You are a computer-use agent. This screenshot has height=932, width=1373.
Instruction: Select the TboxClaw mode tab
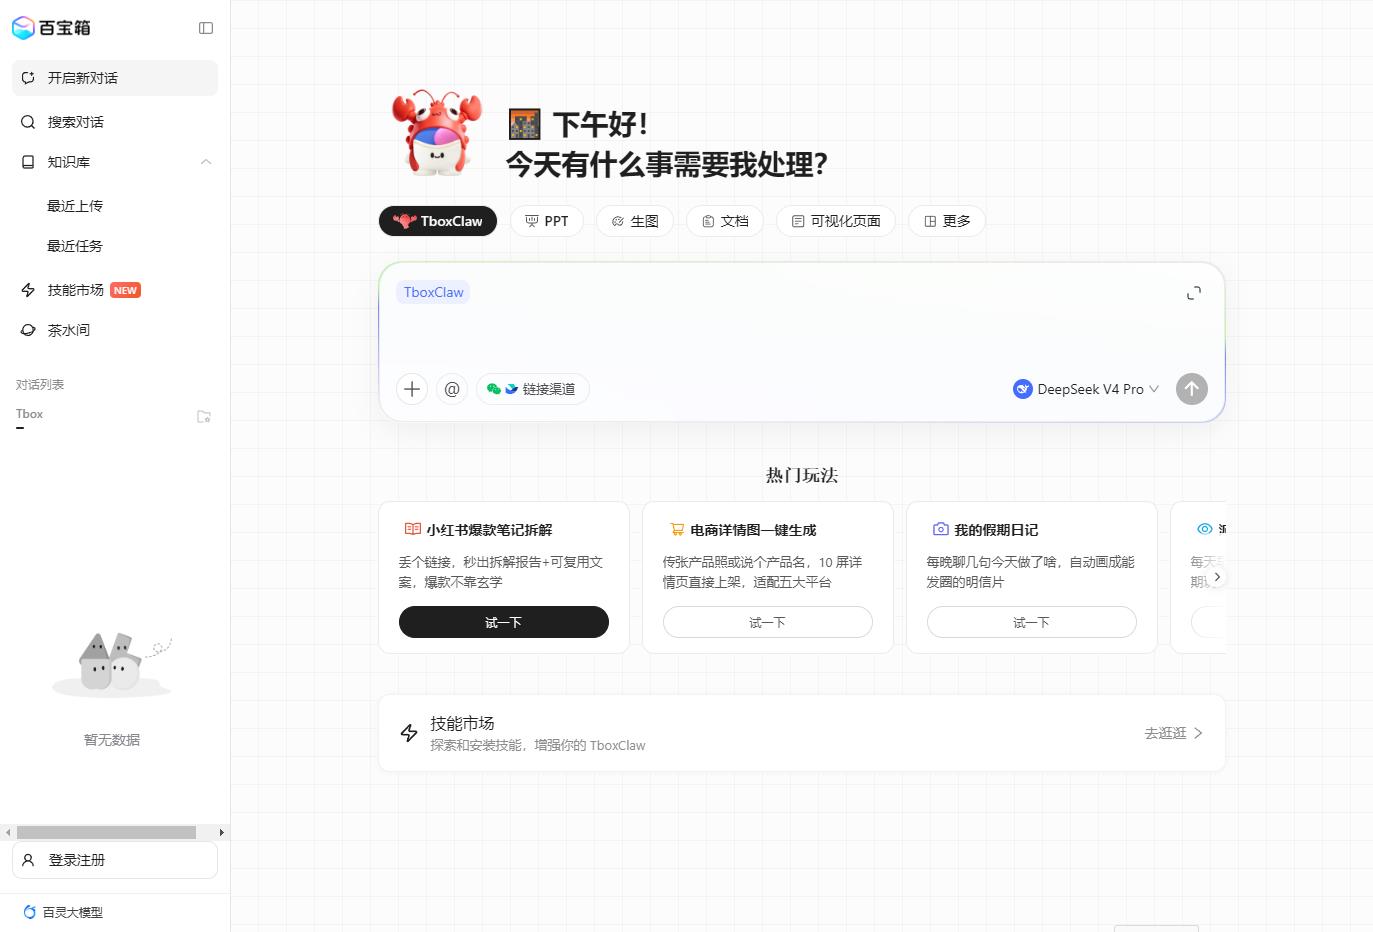tap(438, 221)
